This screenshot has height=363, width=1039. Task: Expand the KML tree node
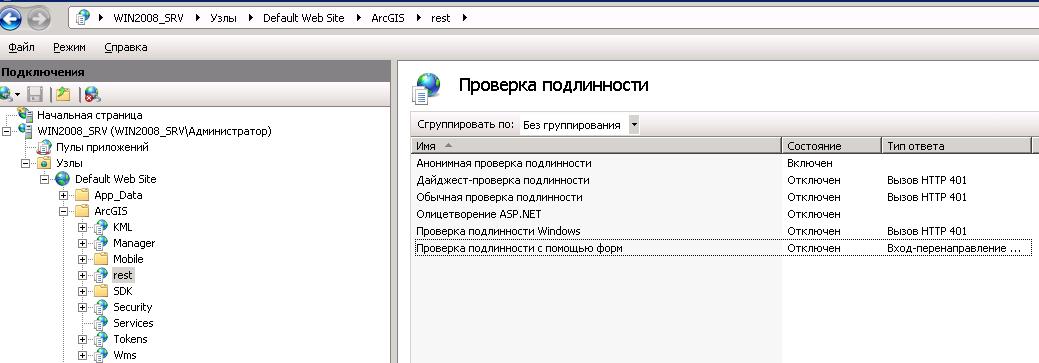pyautogui.click(x=82, y=227)
